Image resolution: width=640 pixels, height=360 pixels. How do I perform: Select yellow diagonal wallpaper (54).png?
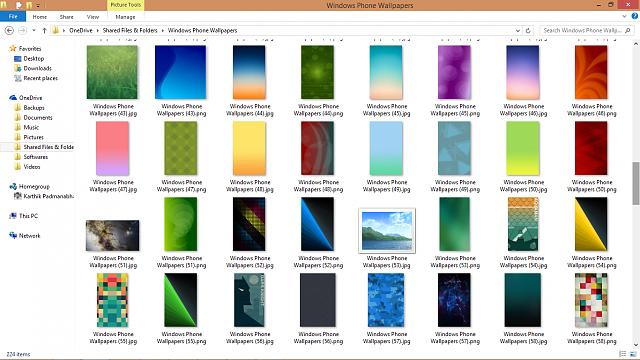coord(591,224)
